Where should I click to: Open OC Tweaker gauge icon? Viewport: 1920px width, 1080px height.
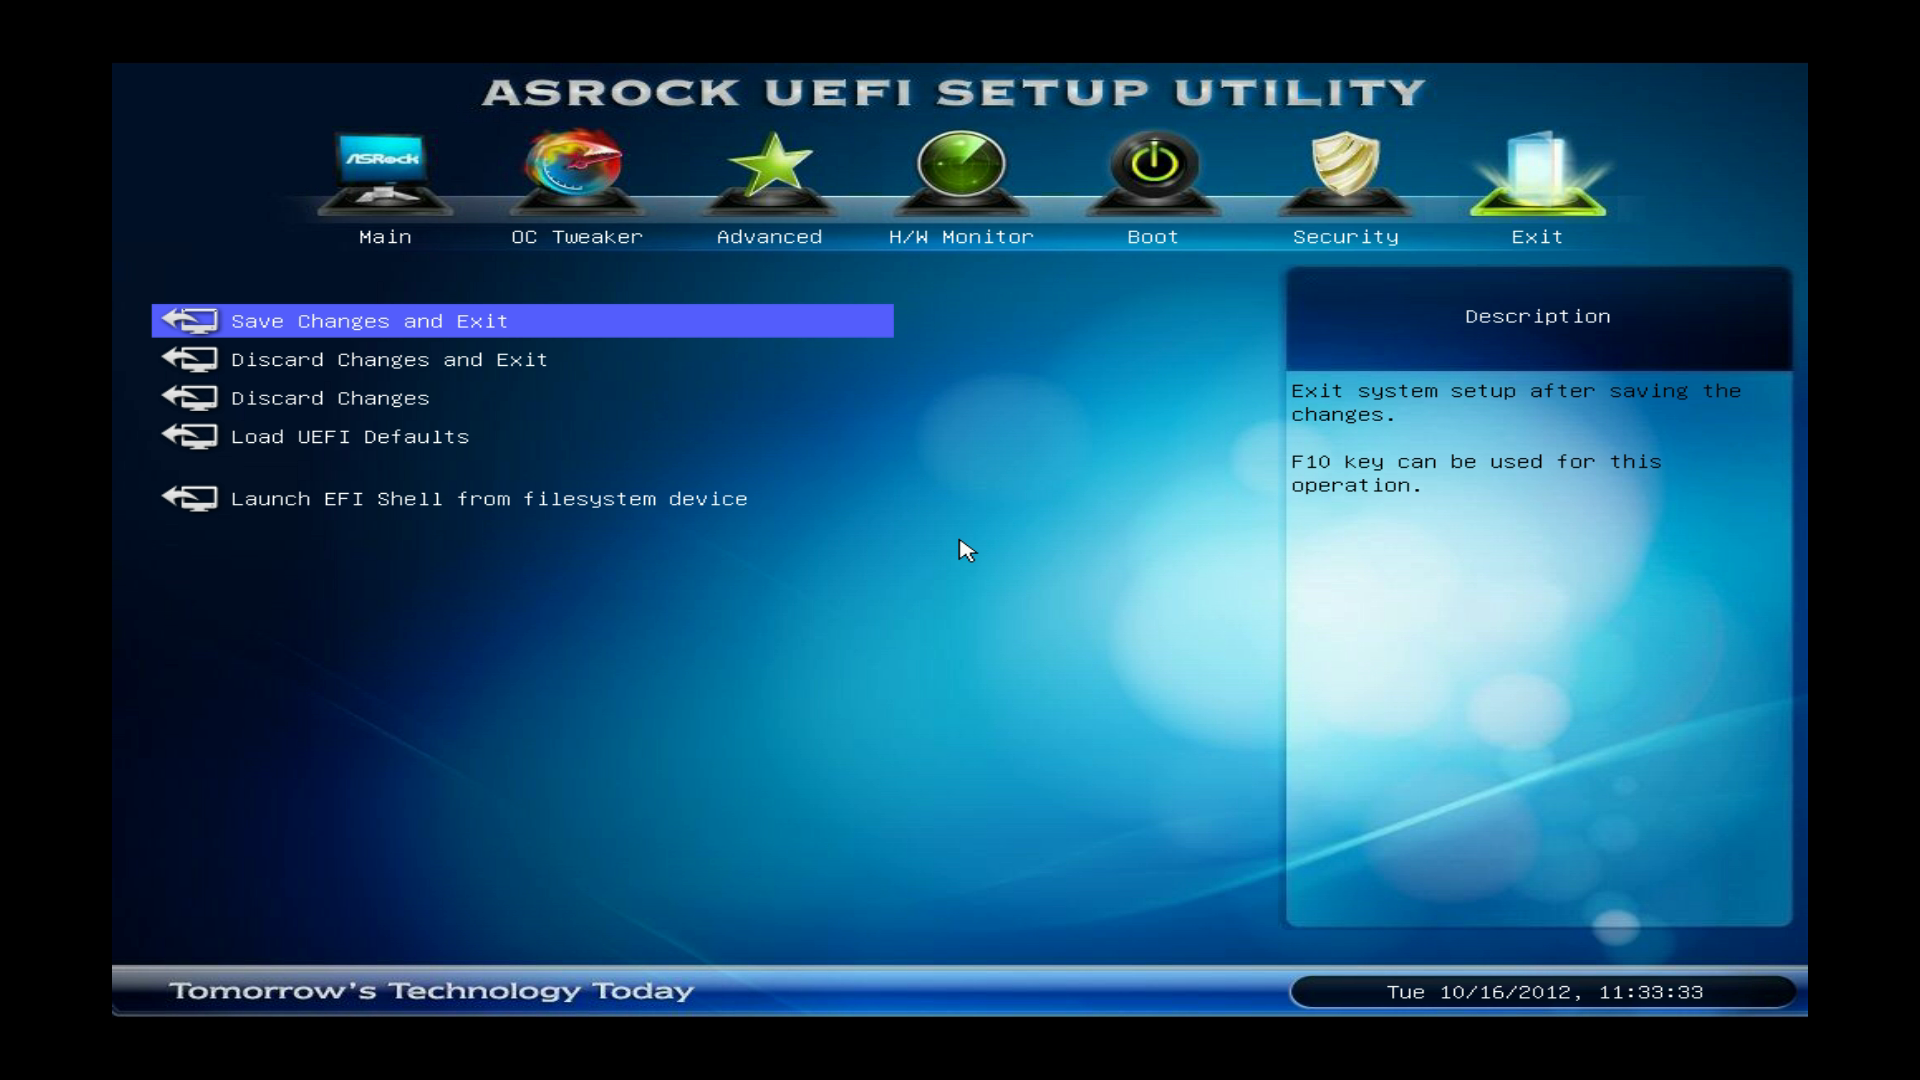pyautogui.click(x=576, y=168)
